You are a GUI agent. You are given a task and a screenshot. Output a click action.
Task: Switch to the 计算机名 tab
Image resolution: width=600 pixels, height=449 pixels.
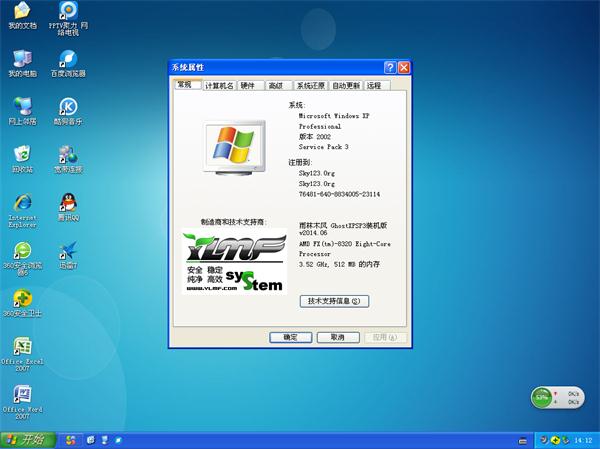pyautogui.click(x=219, y=86)
